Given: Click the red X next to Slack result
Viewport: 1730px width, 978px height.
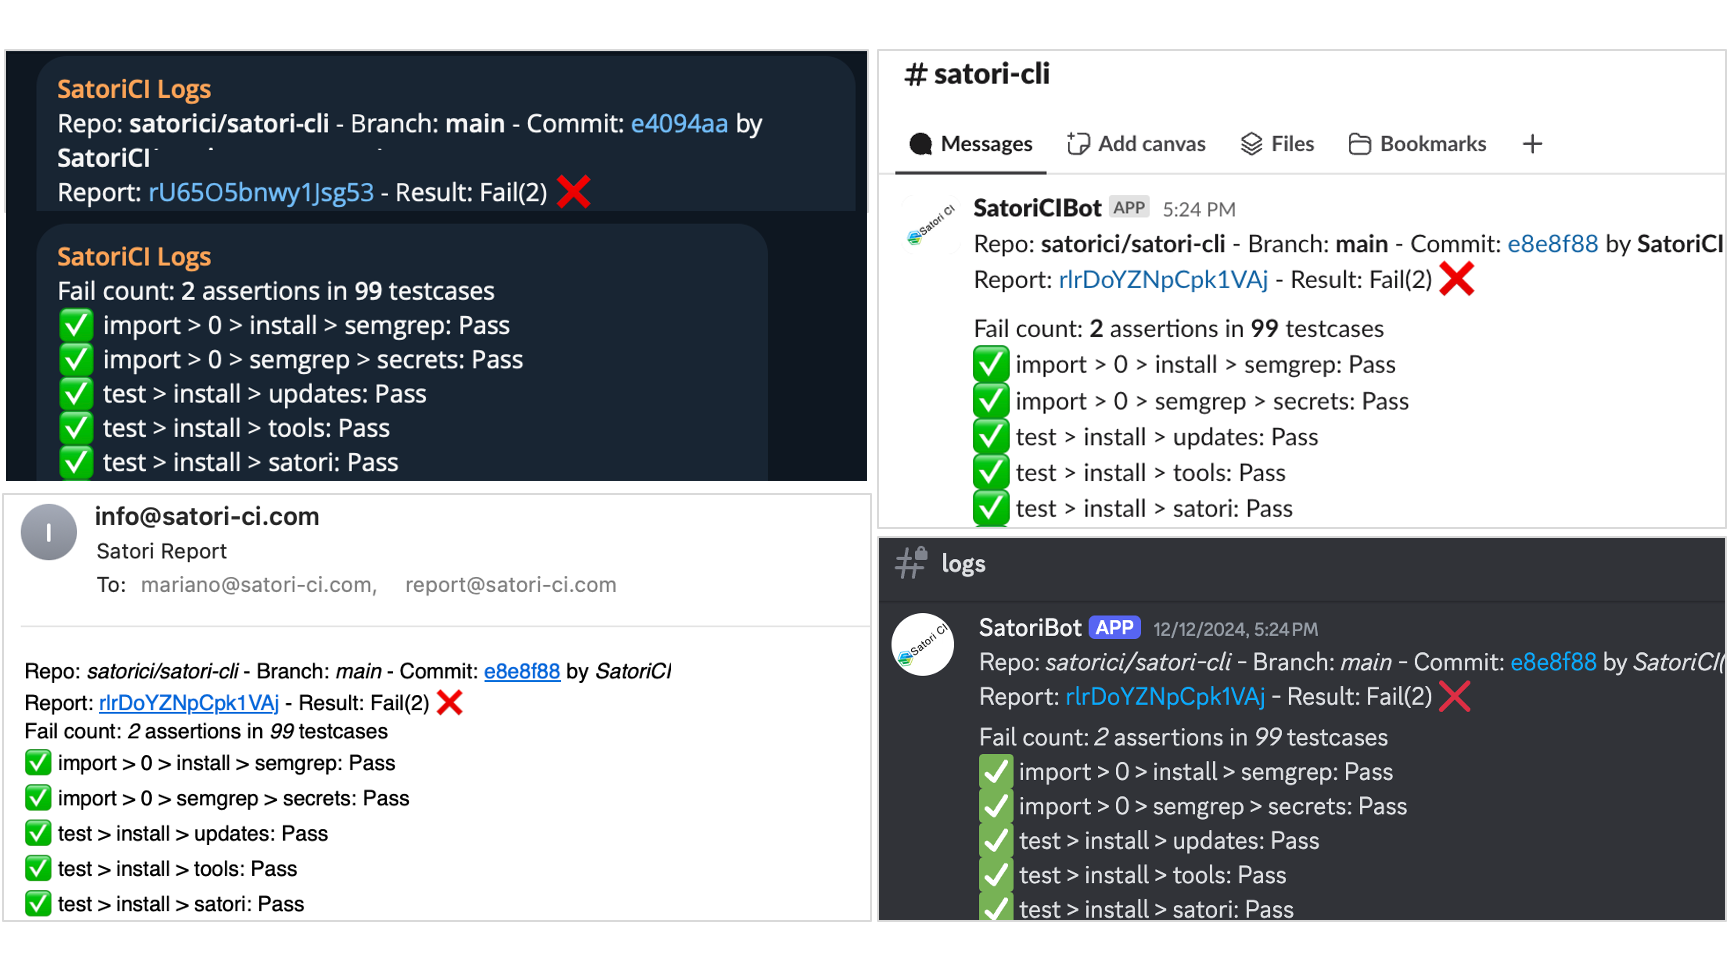Looking at the screenshot, I should tap(1457, 279).
